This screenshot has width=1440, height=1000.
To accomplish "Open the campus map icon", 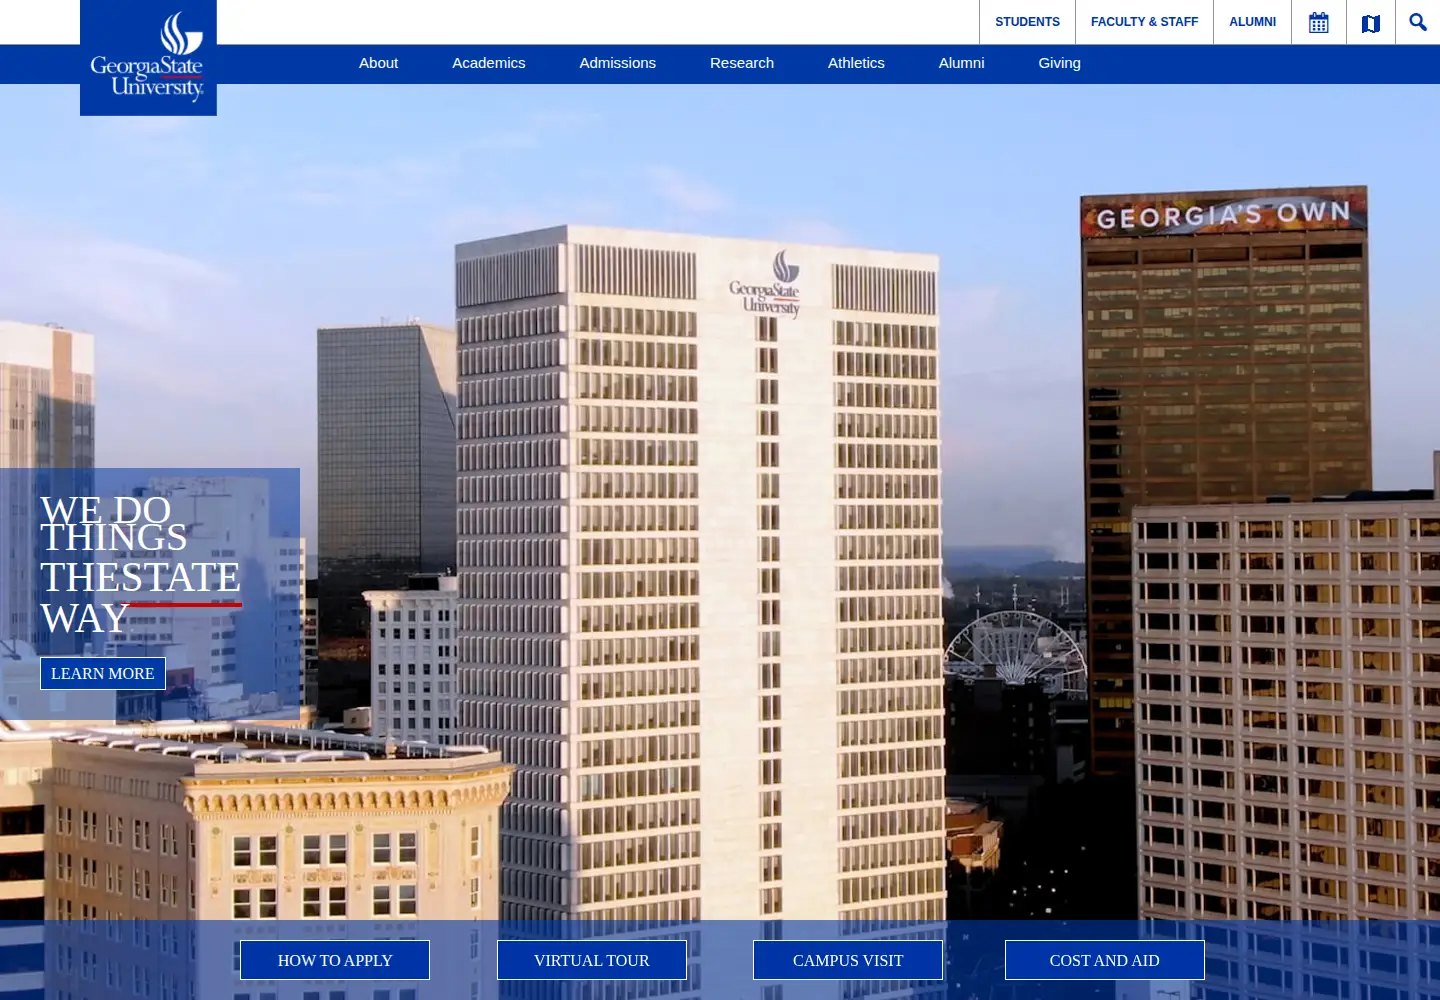I will [x=1371, y=22].
